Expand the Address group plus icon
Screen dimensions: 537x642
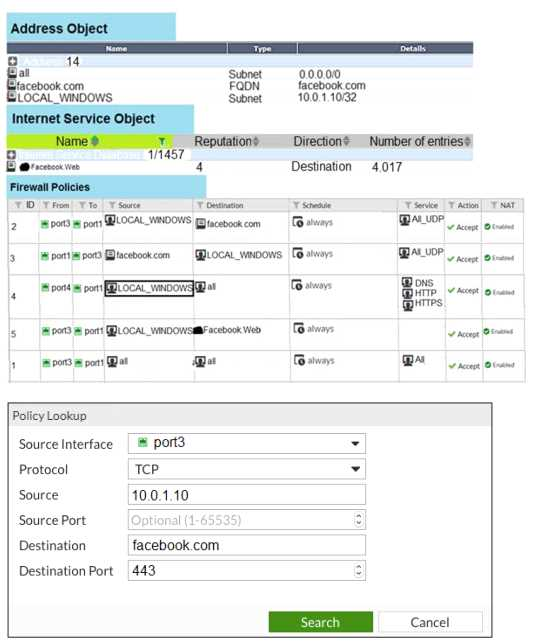(13, 61)
